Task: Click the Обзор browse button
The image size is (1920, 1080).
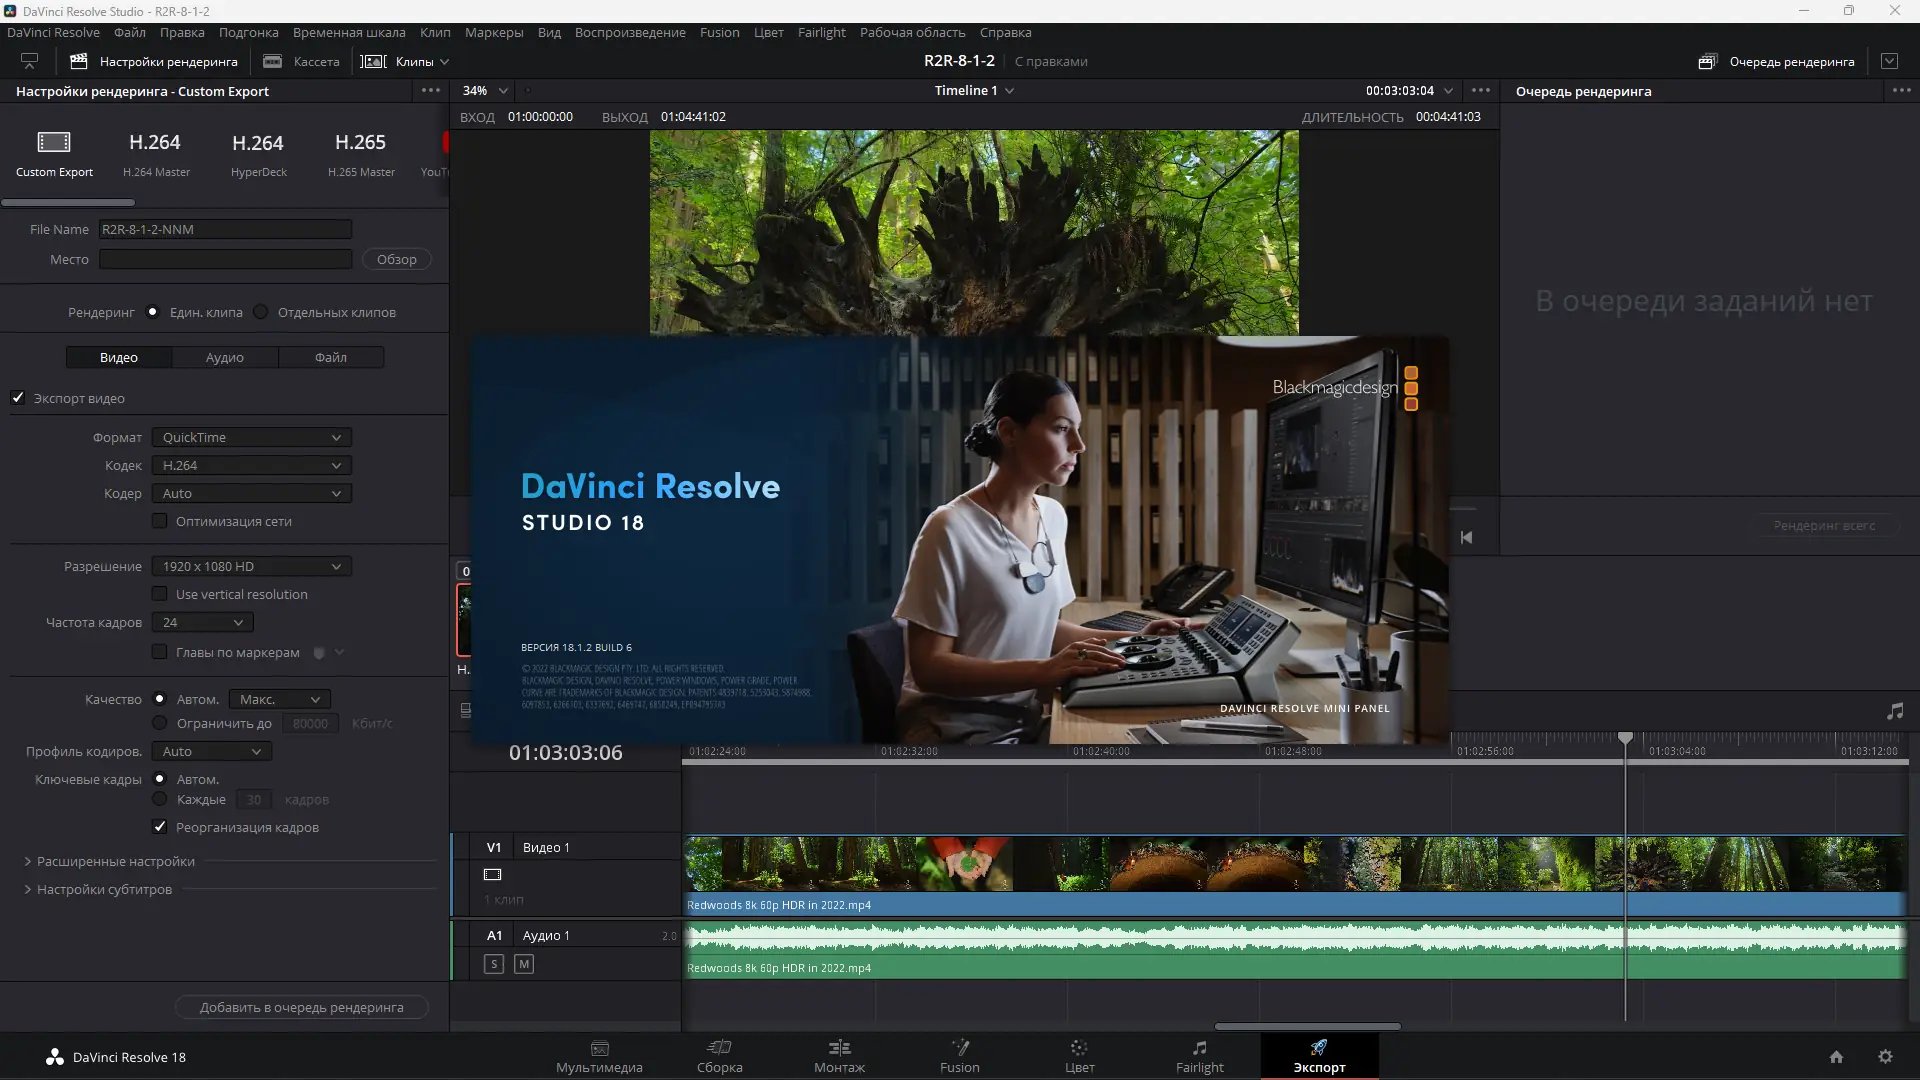Action: coord(396,259)
